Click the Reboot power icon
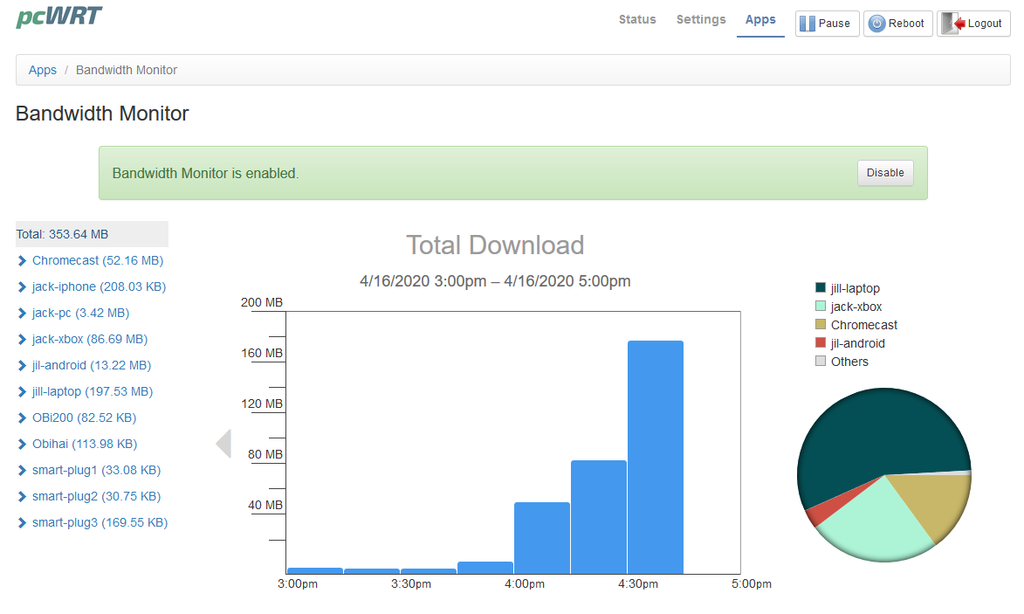Screen dimensions: 1024x614 (876, 24)
